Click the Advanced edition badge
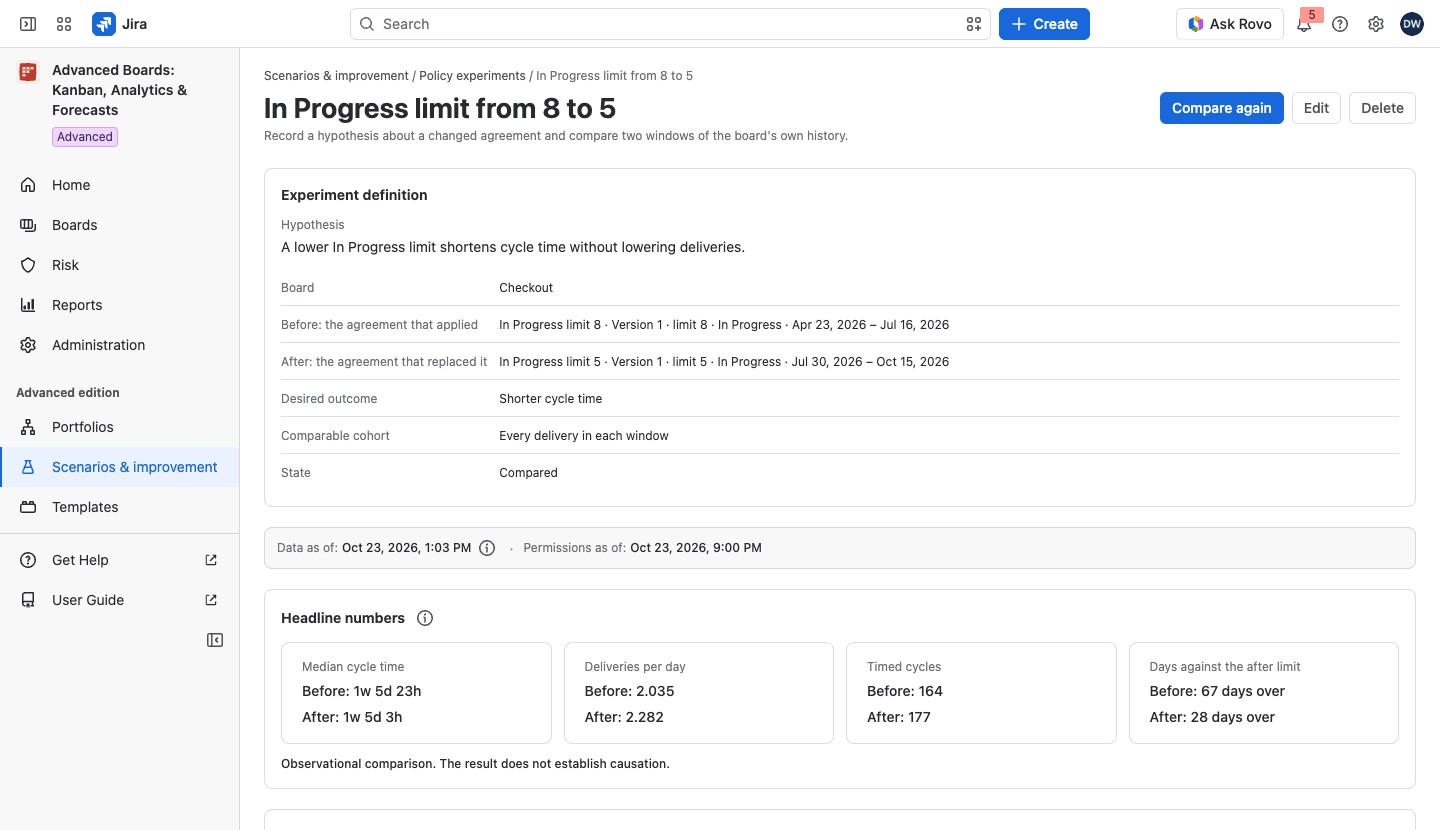The width and height of the screenshot is (1440, 830). point(85,137)
